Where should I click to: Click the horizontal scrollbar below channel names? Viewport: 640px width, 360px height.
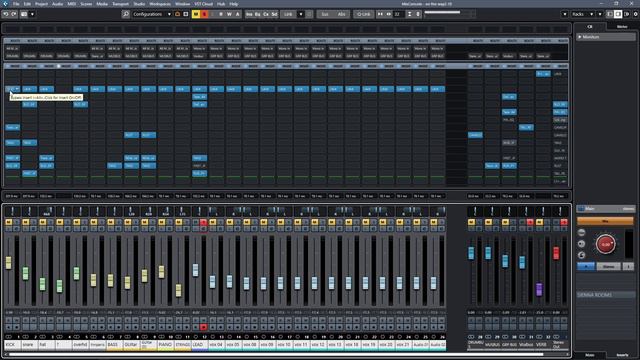click(x=276, y=354)
